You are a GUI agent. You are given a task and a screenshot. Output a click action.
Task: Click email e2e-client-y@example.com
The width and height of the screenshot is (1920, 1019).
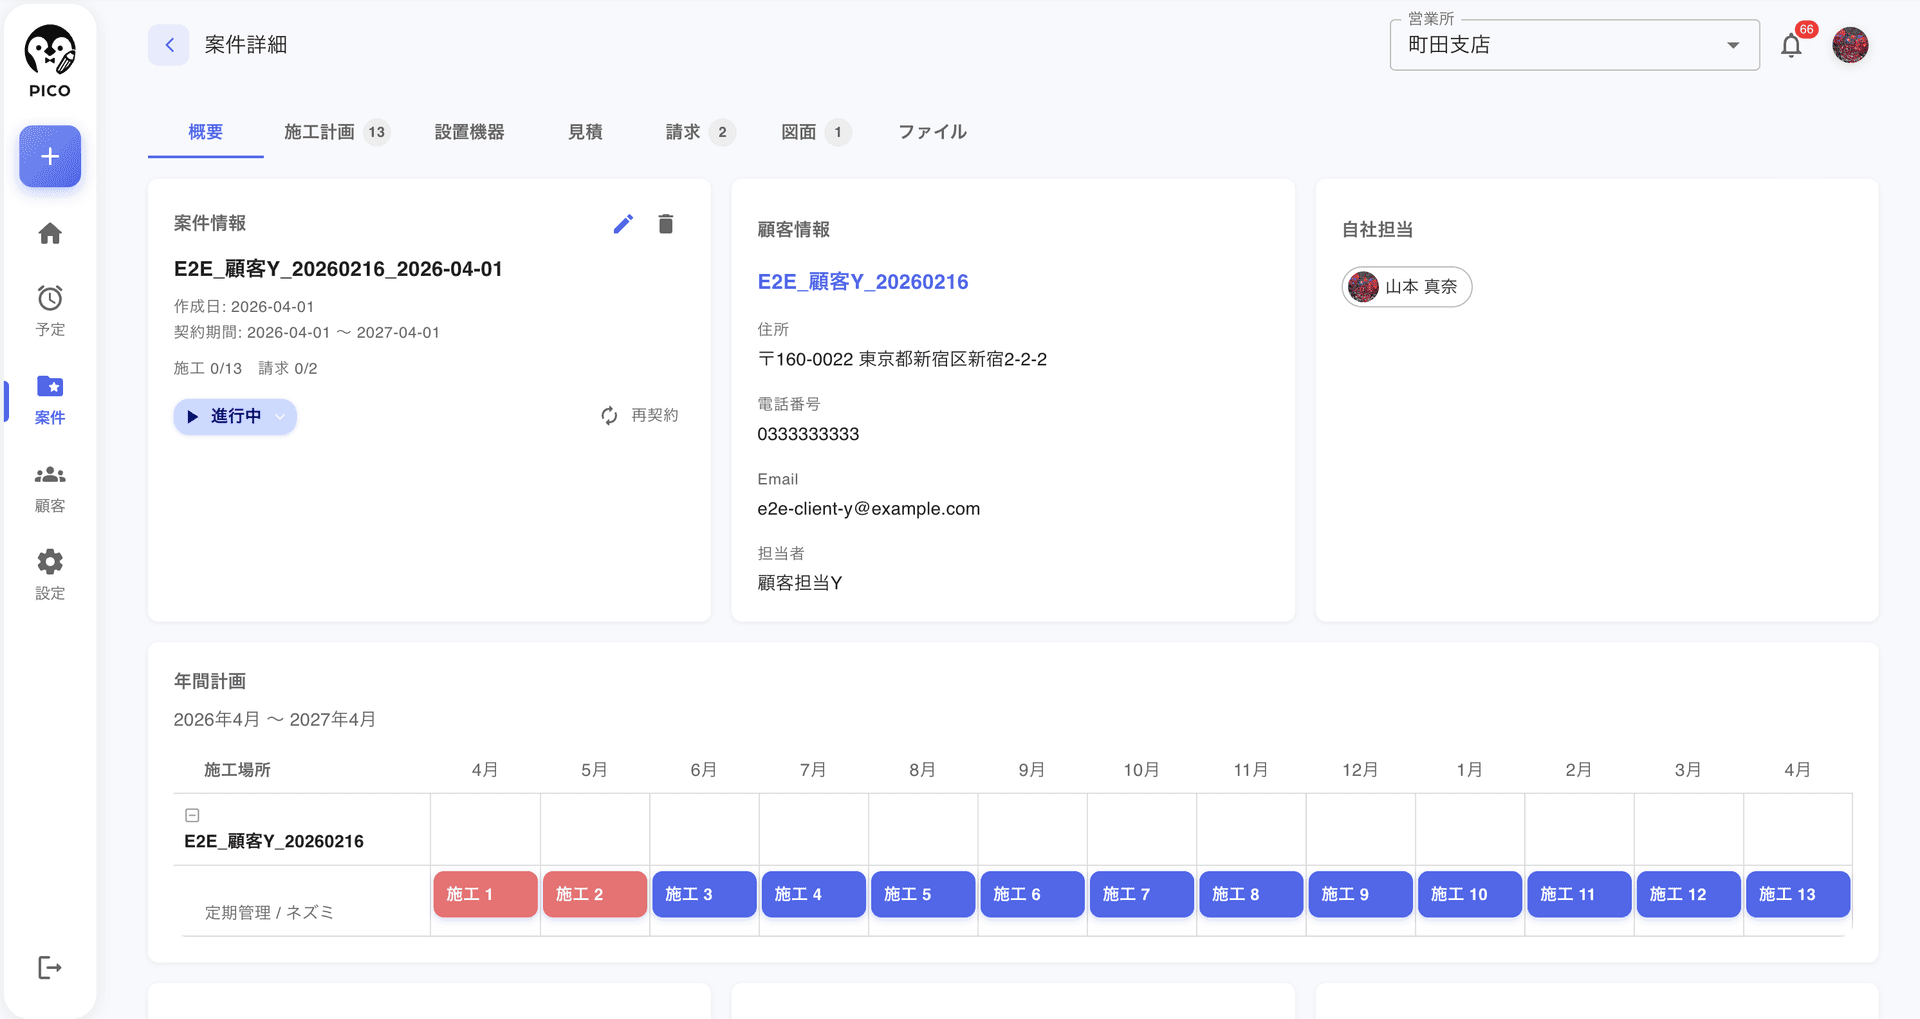click(868, 509)
